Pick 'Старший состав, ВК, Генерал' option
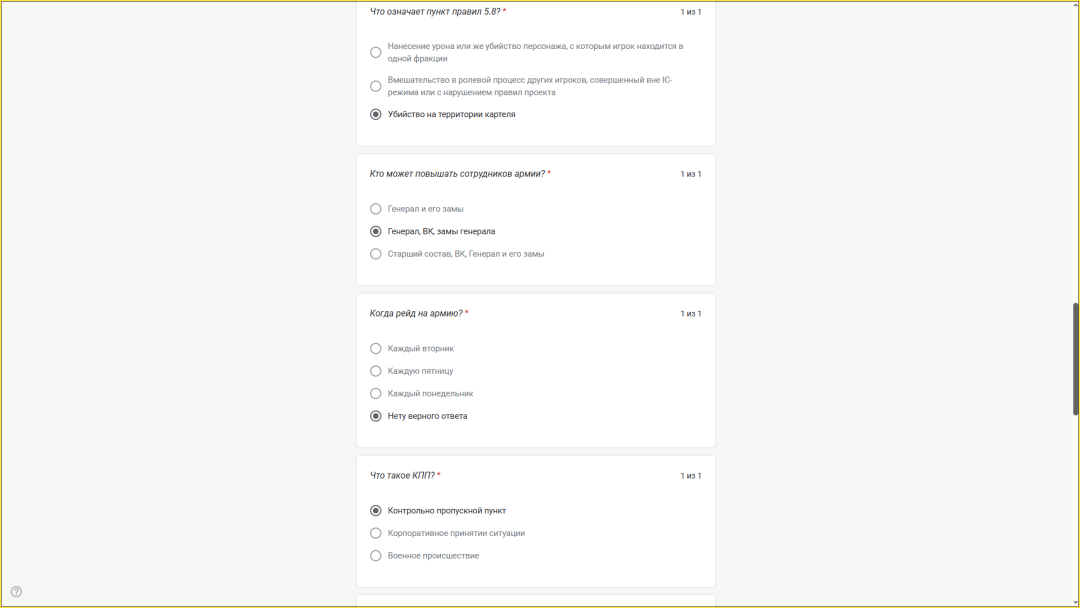This screenshot has width=1080, height=608. [x=376, y=254]
